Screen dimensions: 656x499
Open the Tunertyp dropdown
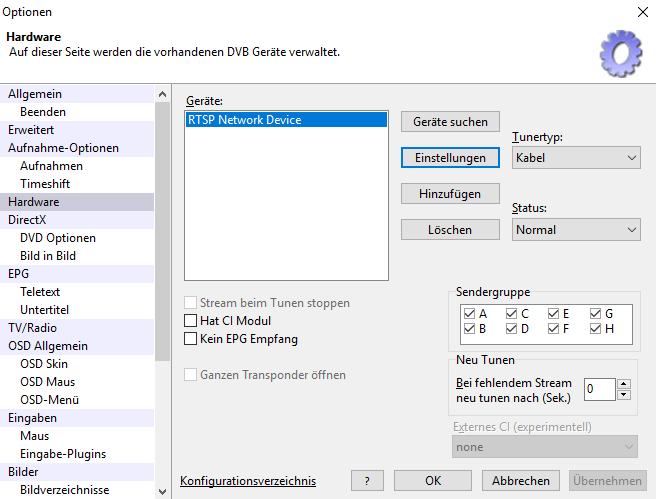point(575,158)
